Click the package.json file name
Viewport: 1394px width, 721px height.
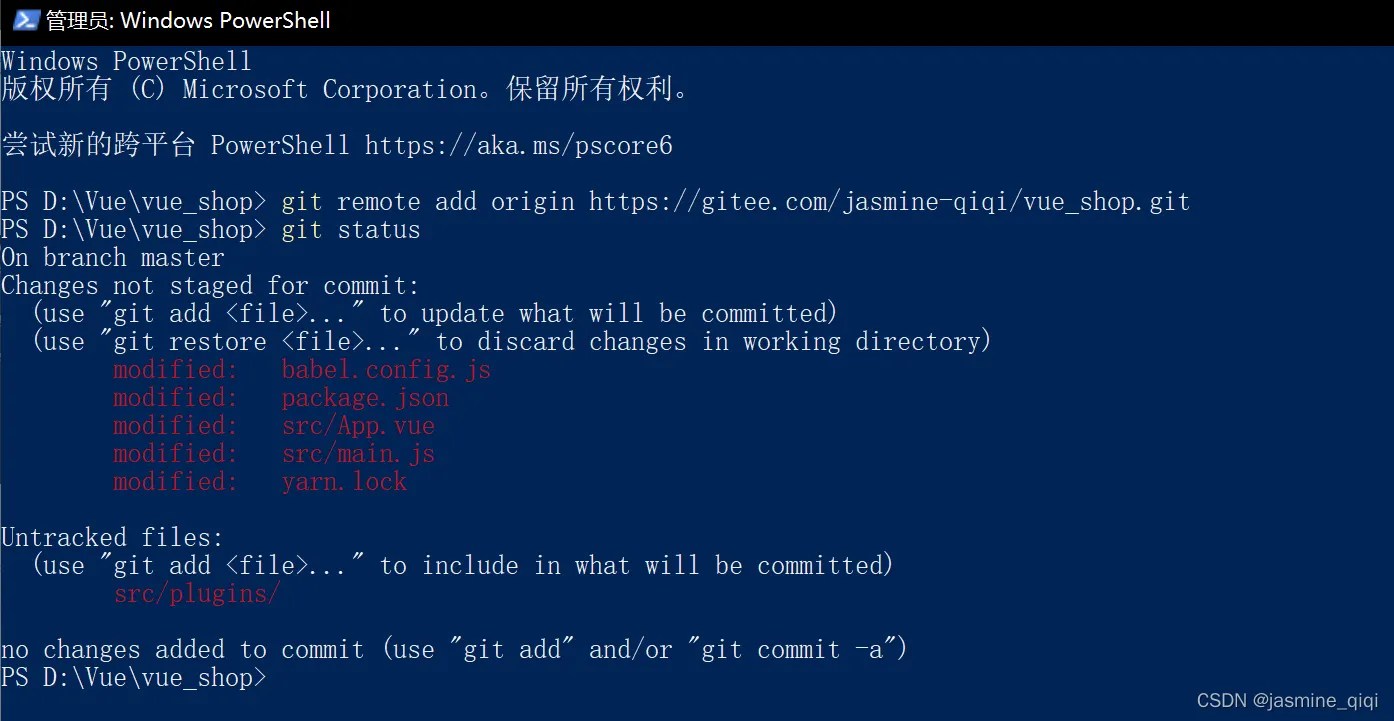pyautogui.click(x=365, y=398)
